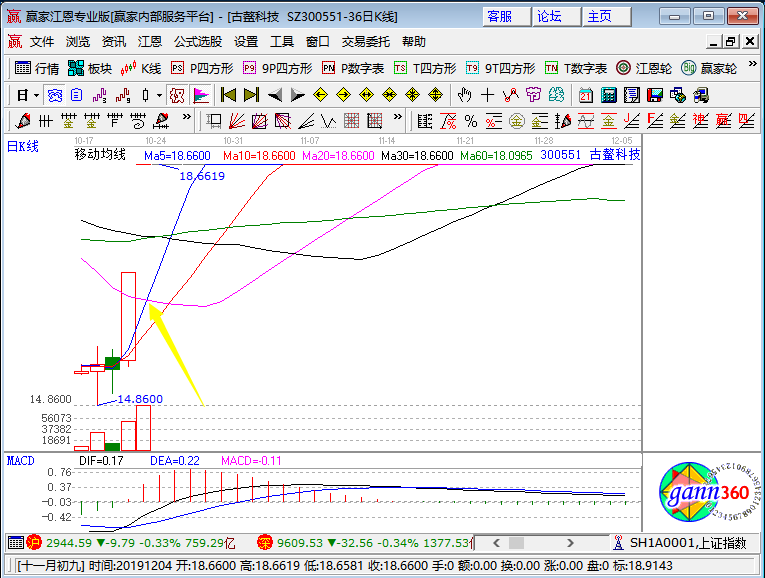
Task: Toggle the blue 窗 window icon
Action: point(54,95)
